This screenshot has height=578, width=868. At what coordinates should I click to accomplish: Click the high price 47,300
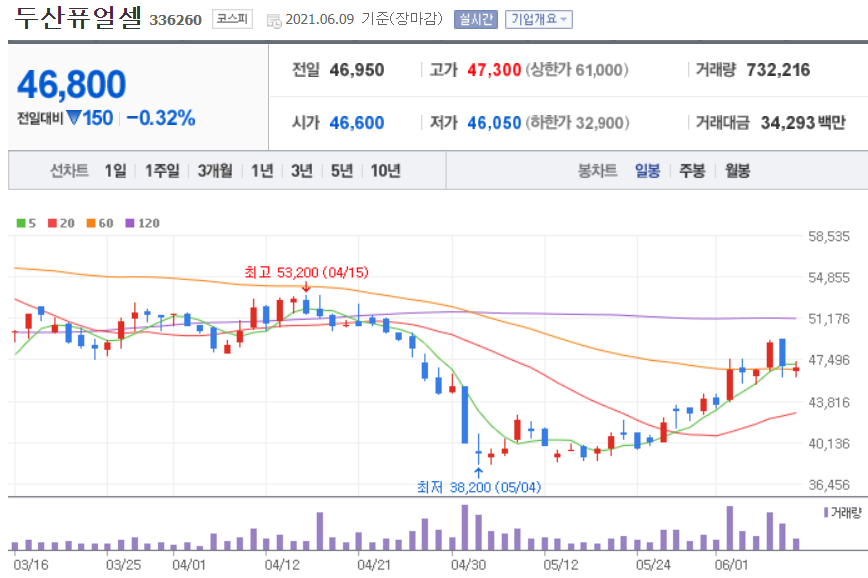pos(494,70)
